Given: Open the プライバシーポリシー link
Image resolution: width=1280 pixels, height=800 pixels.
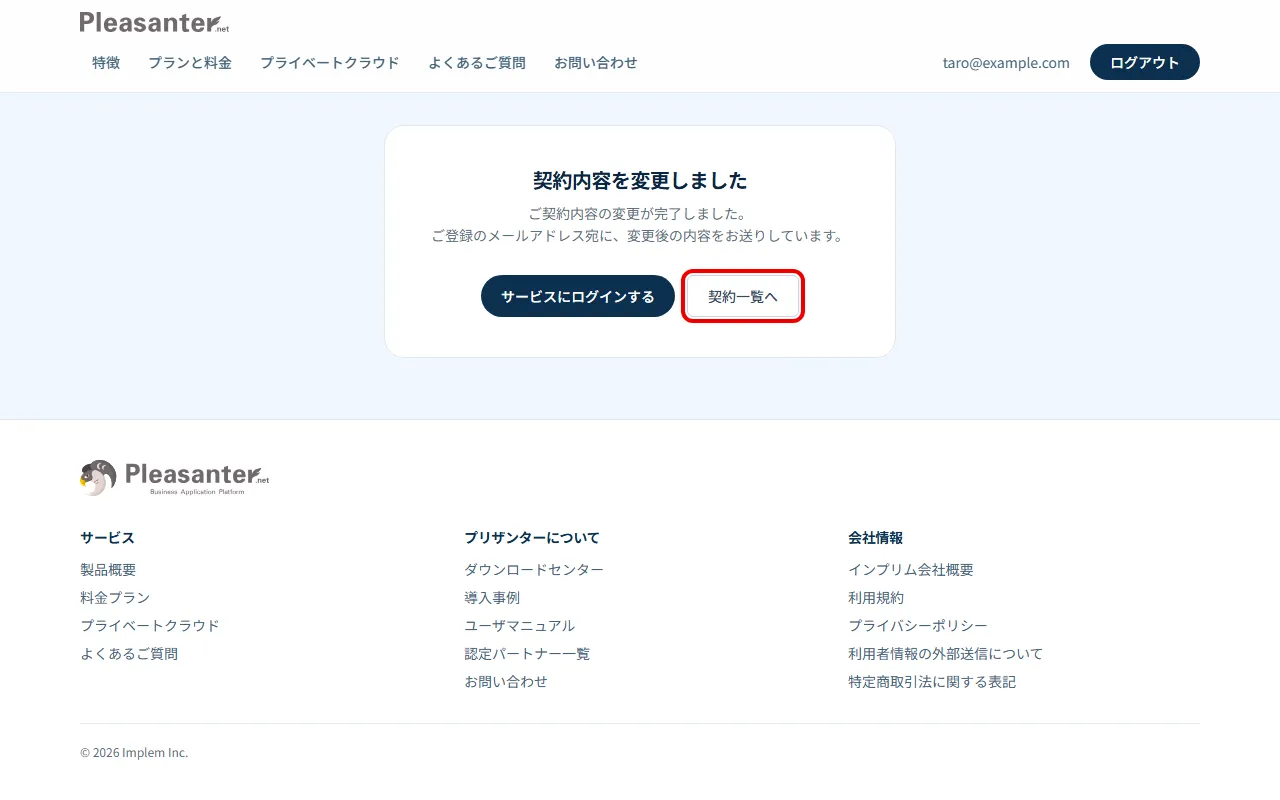Looking at the screenshot, I should (x=918, y=626).
